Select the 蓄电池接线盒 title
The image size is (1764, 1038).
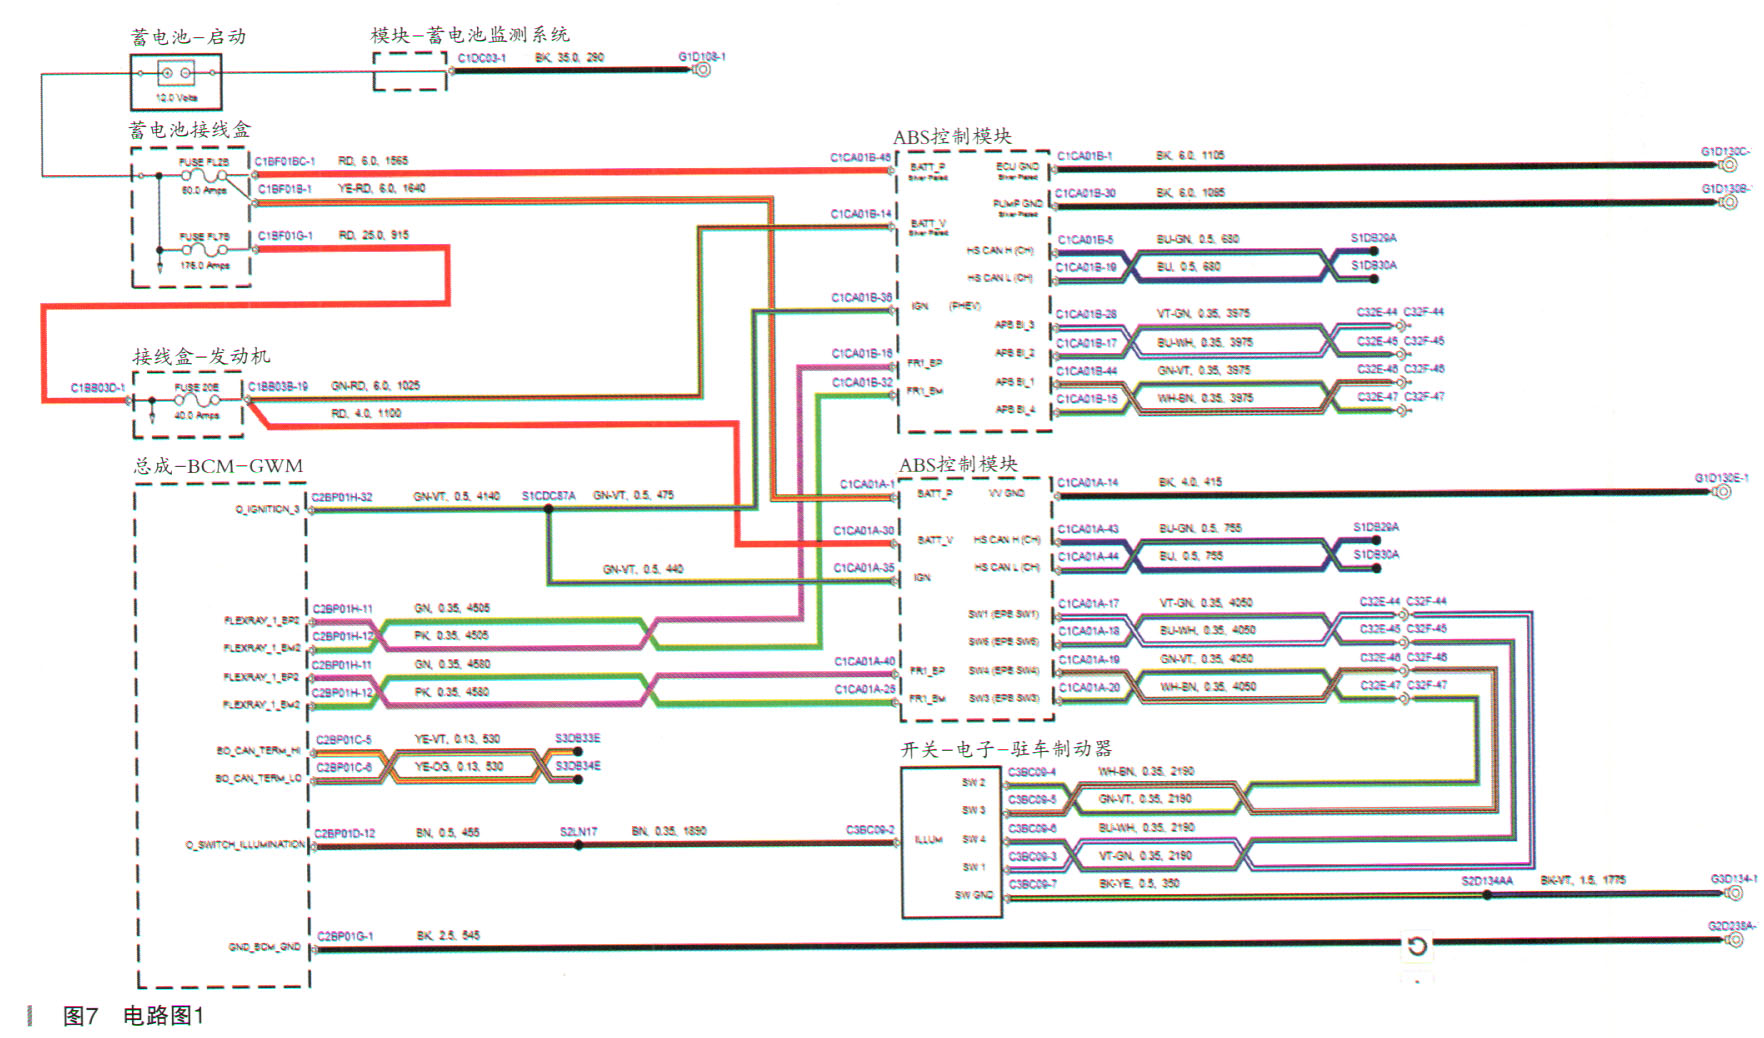(189, 130)
